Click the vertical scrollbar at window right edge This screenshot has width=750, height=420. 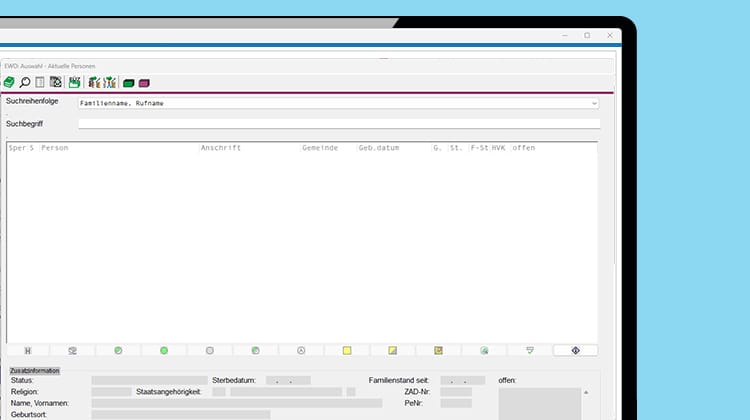pos(615,163)
